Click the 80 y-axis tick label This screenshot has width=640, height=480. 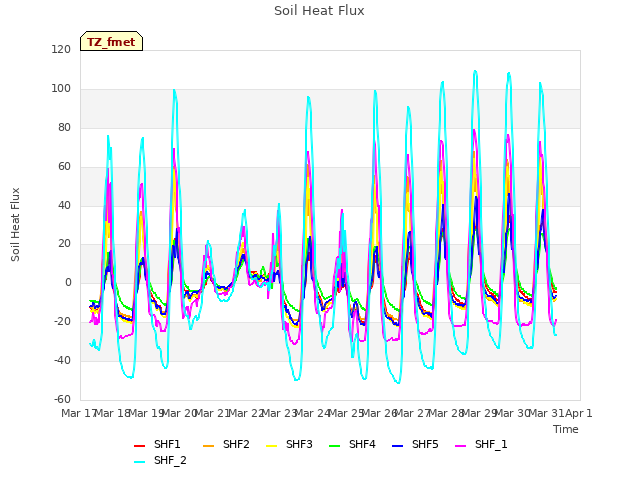[x=64, y=128]
